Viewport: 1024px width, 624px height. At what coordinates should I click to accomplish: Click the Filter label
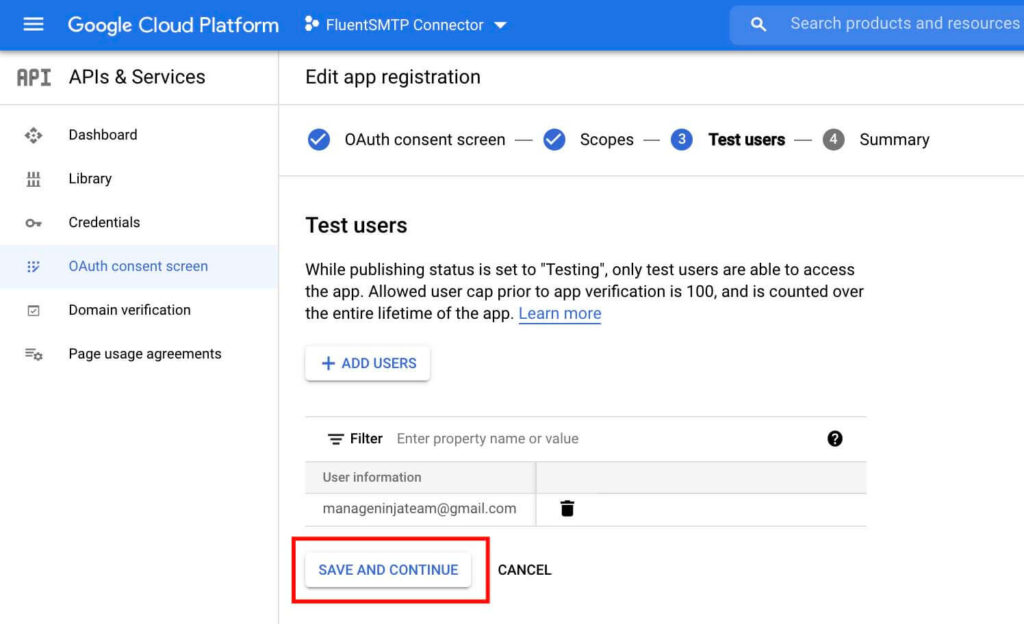(366, 439)
